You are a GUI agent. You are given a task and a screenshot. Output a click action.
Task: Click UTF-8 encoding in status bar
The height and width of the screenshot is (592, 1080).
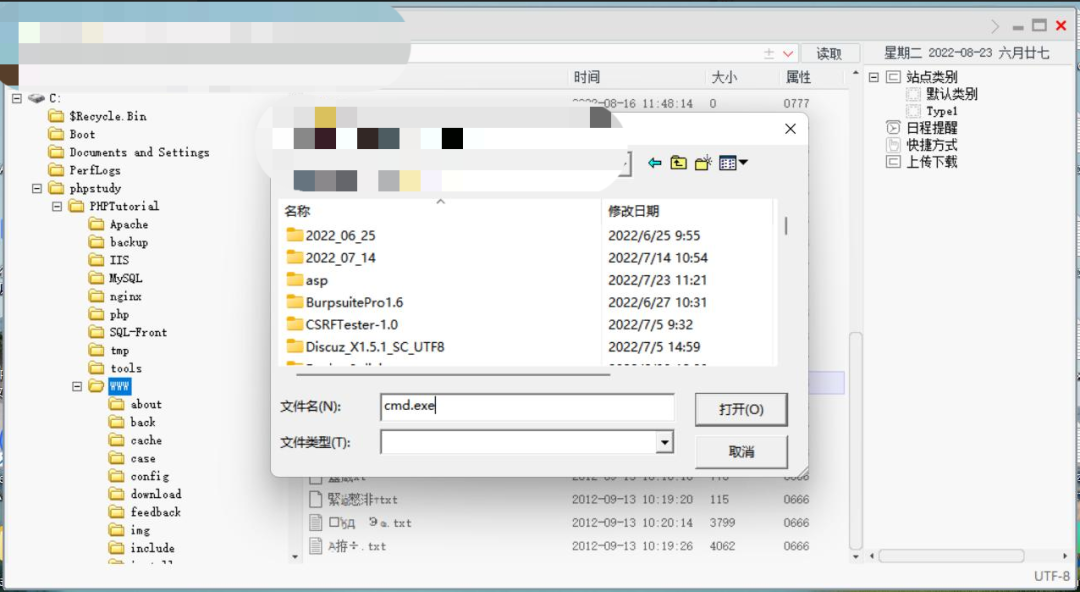tap(1051, 576)
